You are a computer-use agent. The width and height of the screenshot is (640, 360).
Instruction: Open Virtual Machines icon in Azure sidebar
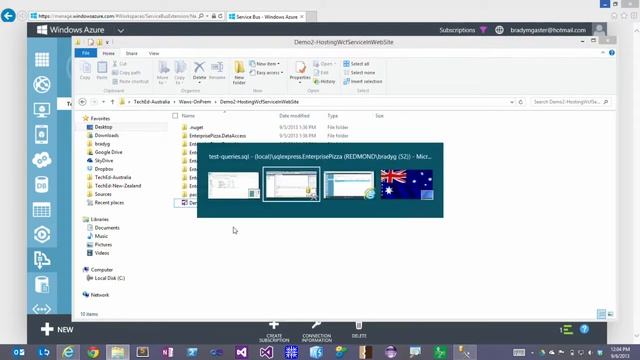pos(42,110)
